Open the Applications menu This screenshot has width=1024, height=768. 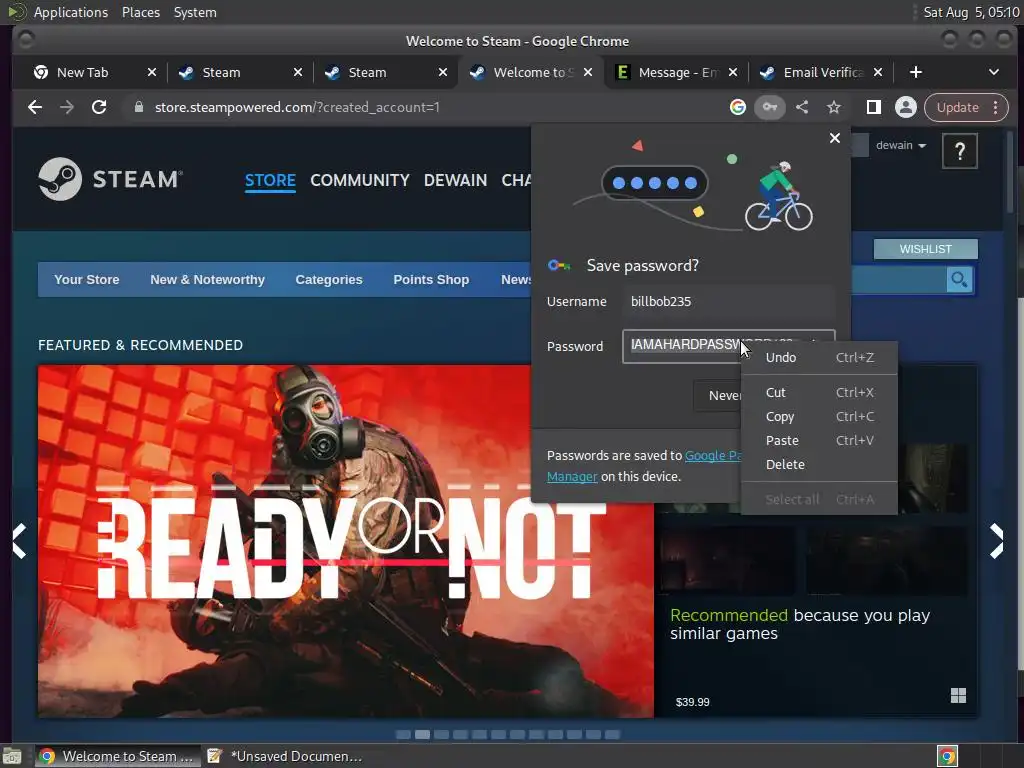click(x=71, y=12)
